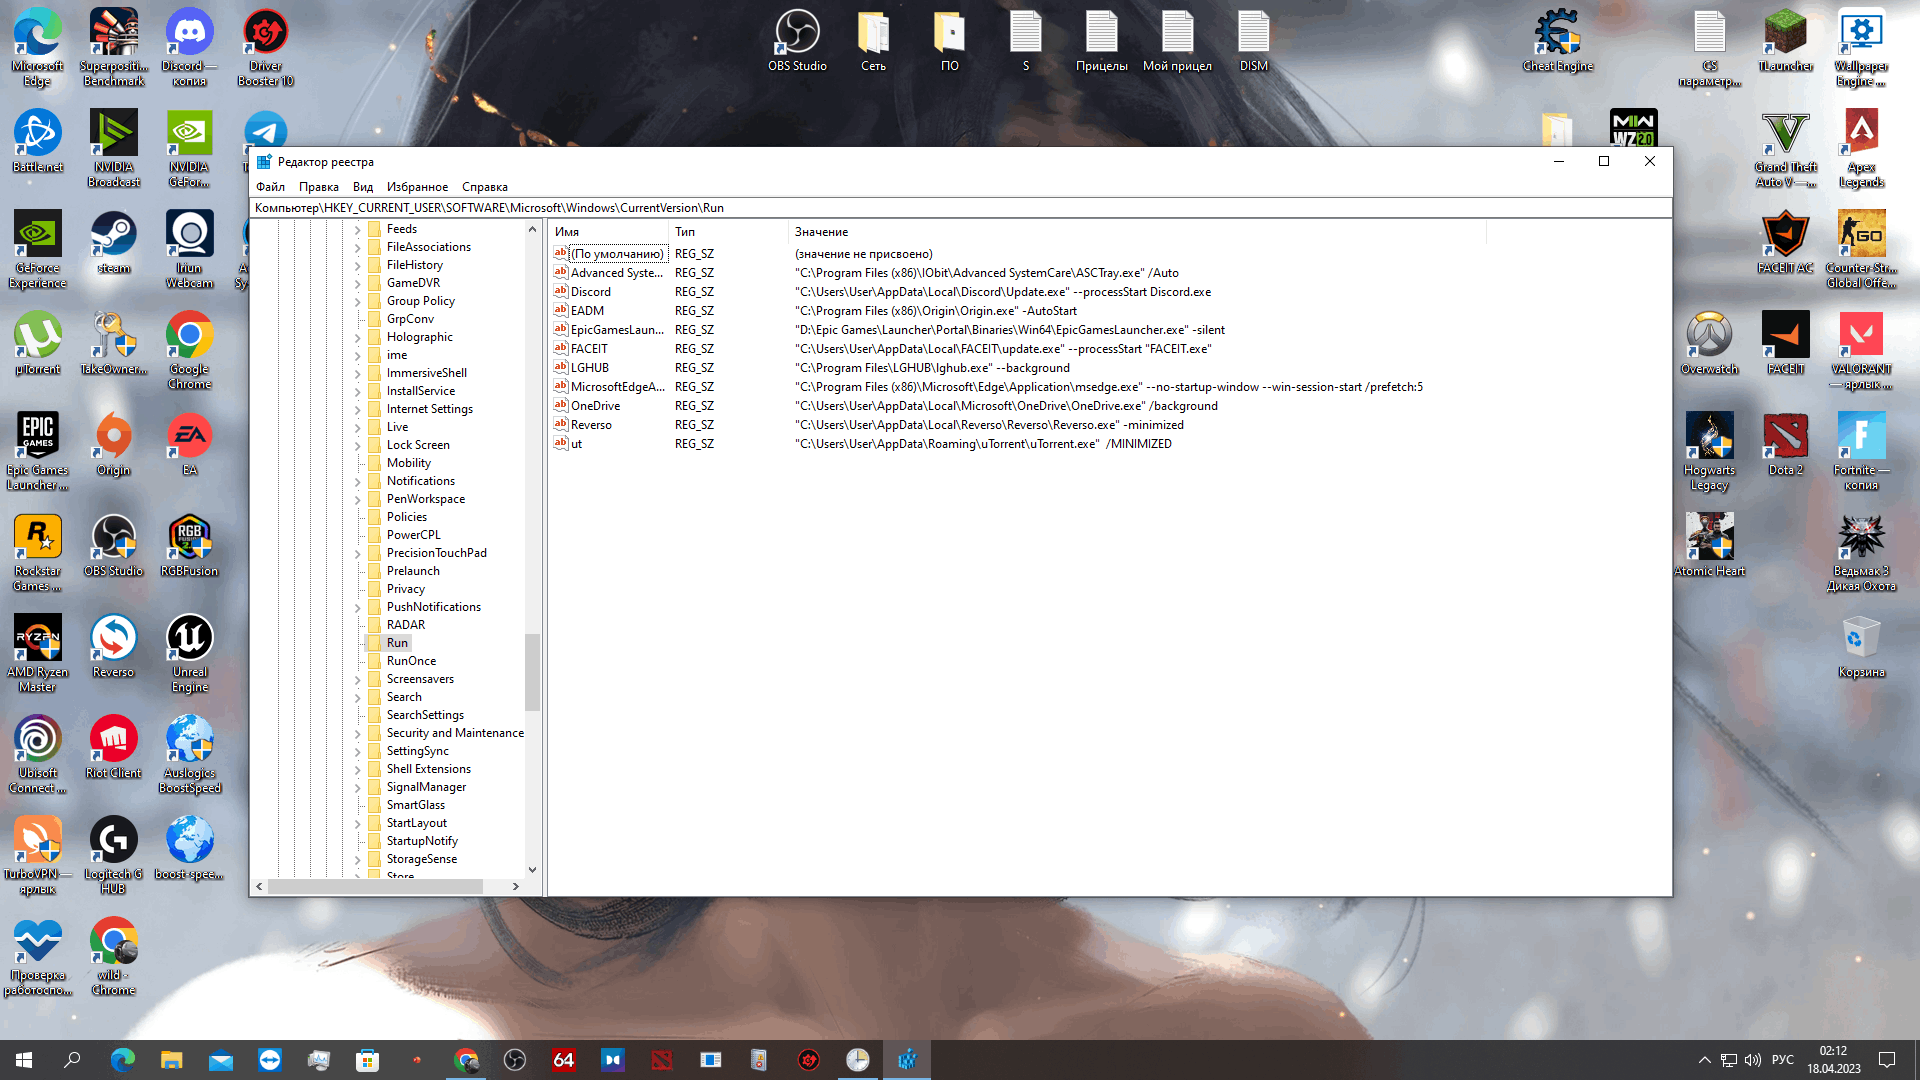Expand the FileHistory key node
This screenshot has width=1920, height=1080.
[357, 265]
